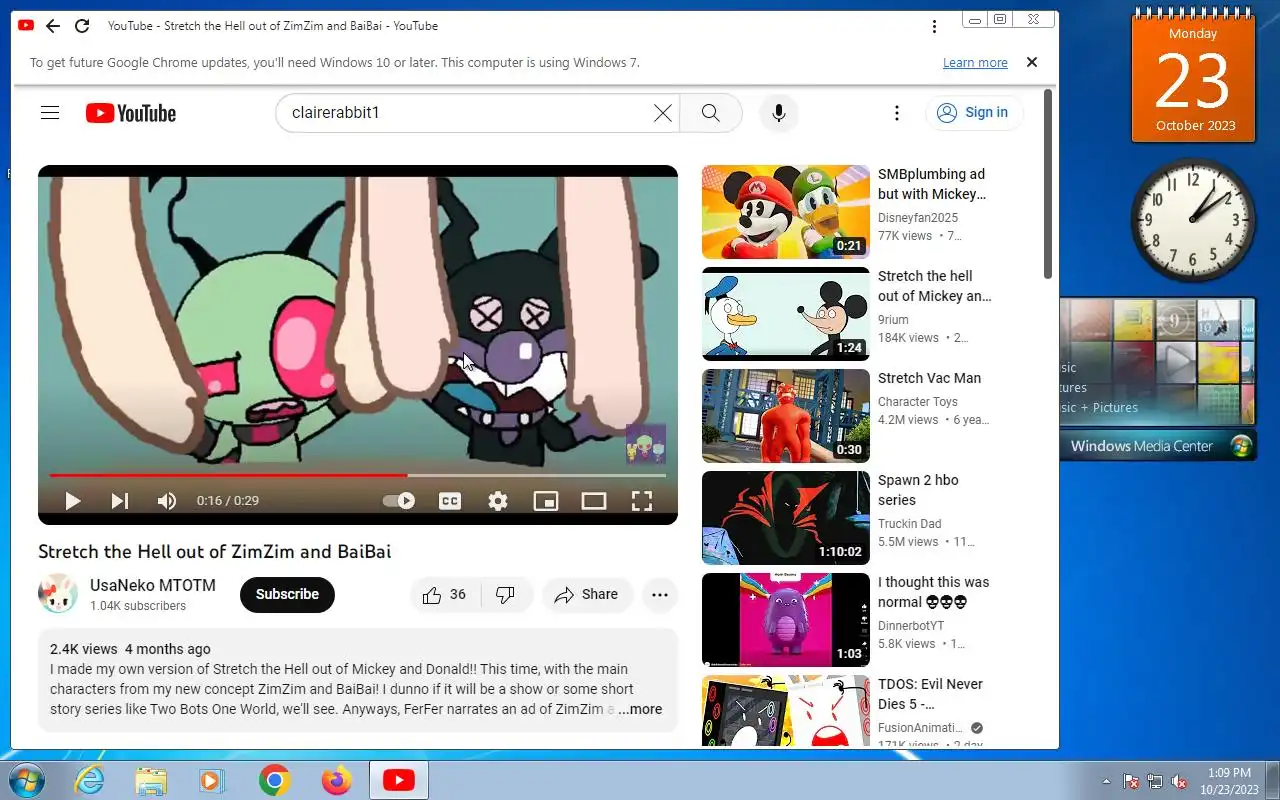The height and width of the screenshot is (800, 1280).
Task: Start voice search with microphone
Action: [779, 113]
